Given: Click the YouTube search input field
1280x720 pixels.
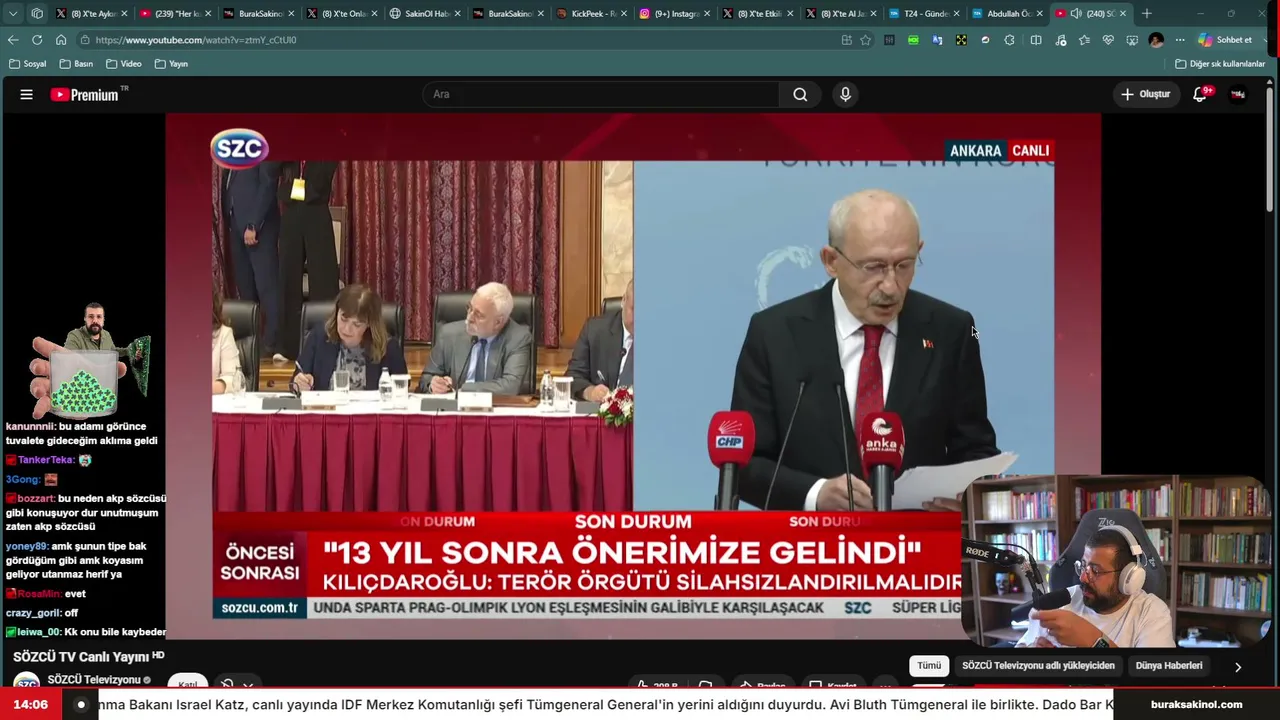Looking at the screenshot, I should [600, 94].
